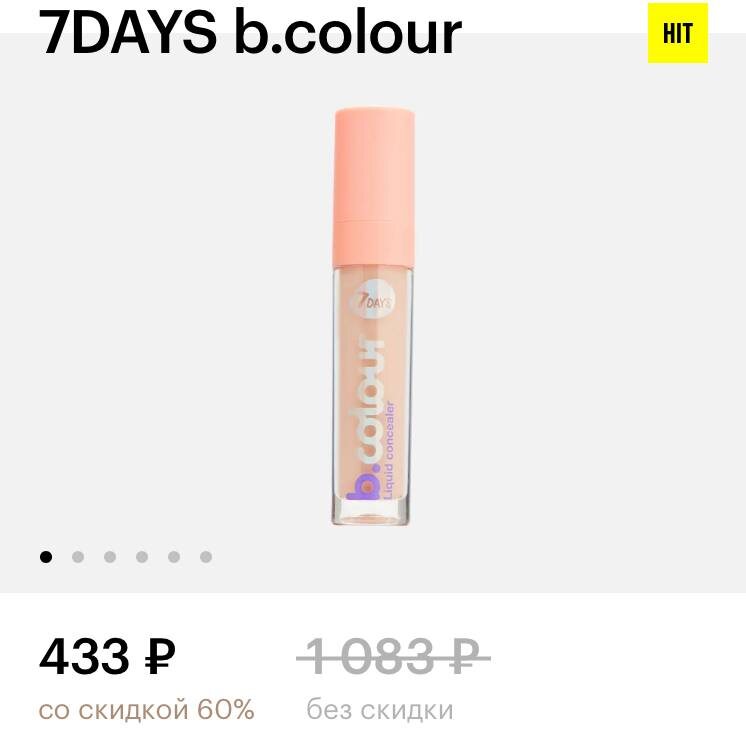Click the b.colour lettering on the tube

pyautogui.click(x=364, y=418)
